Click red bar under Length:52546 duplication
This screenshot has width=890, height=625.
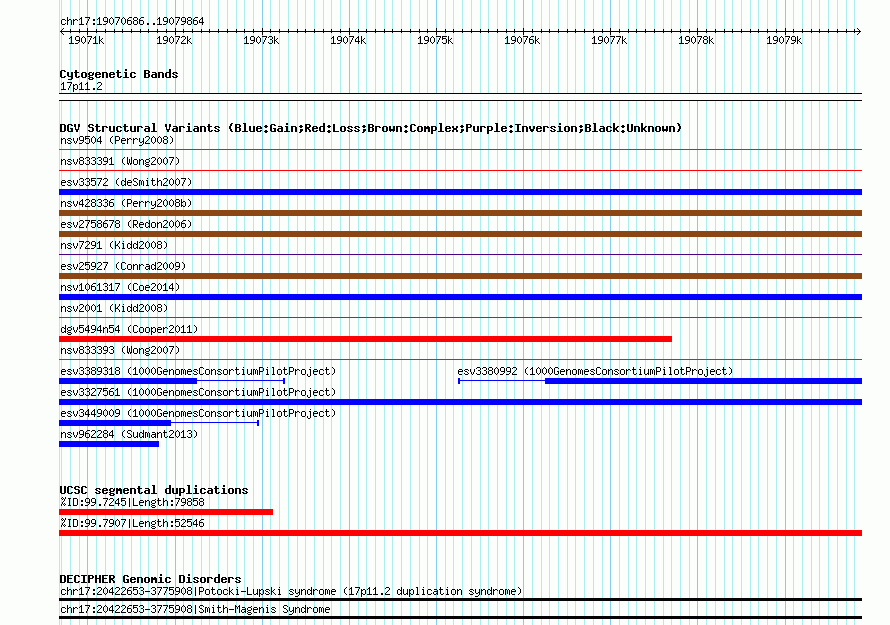(460, 533)
